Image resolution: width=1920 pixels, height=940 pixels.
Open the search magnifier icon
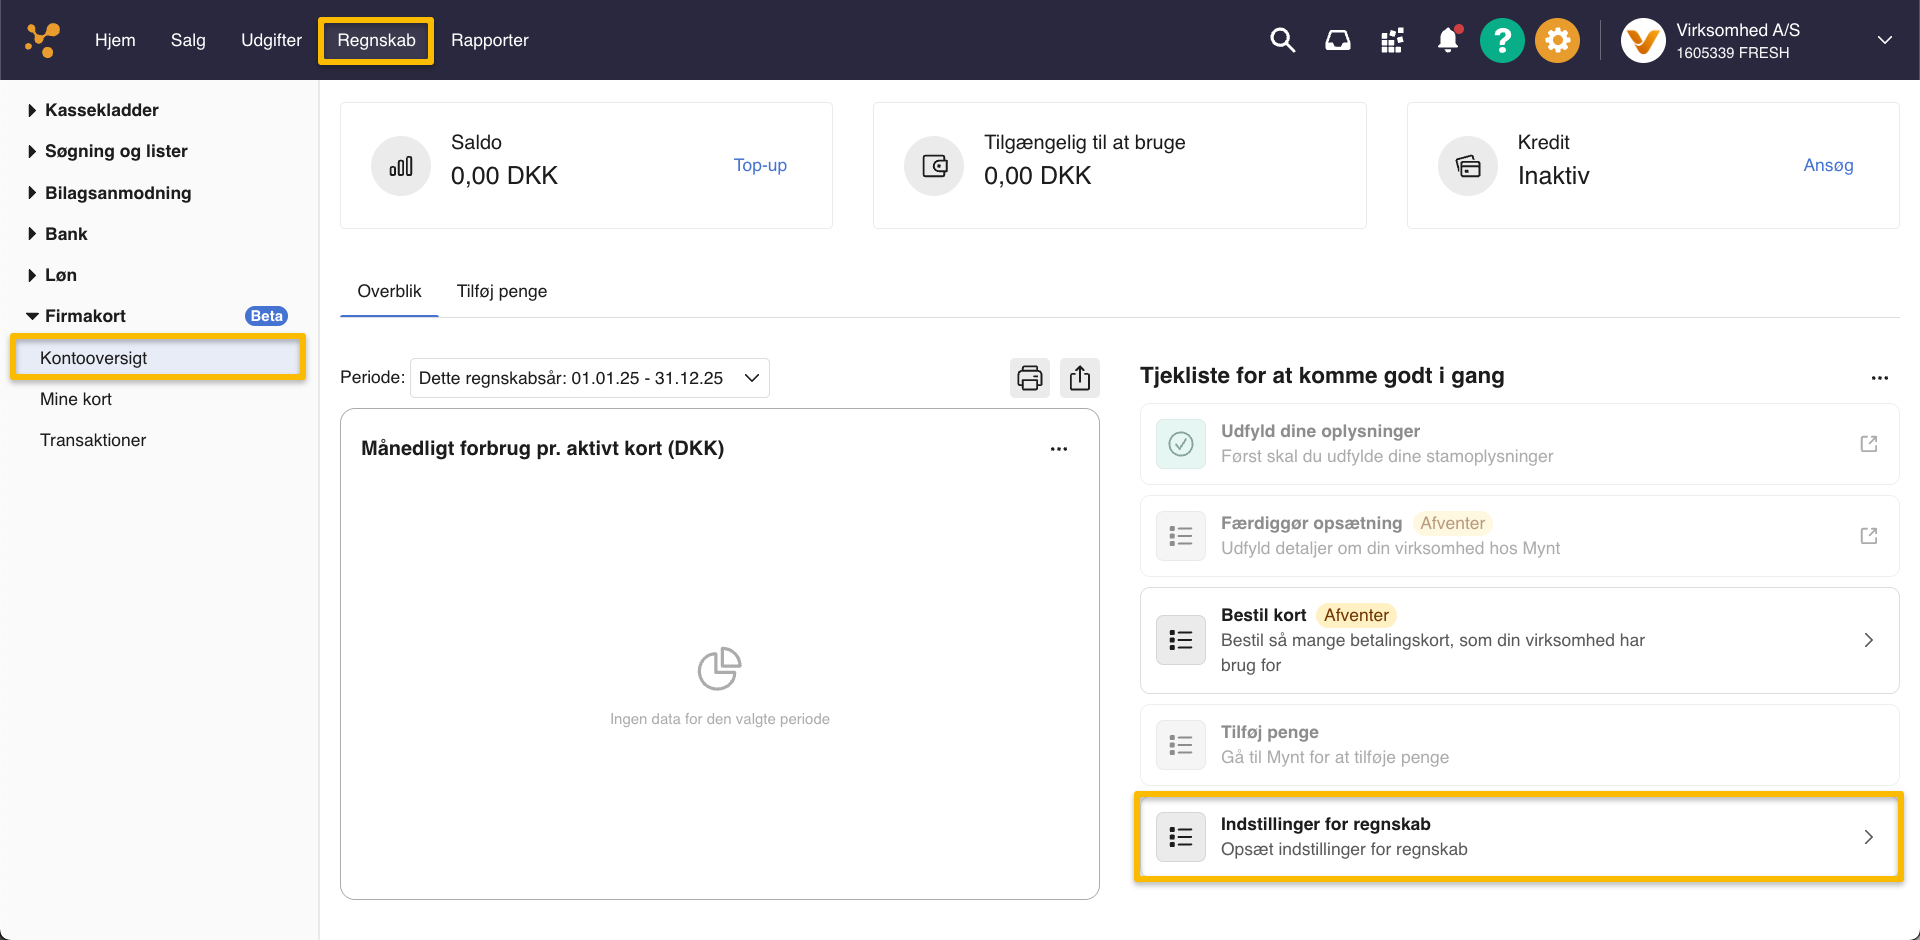(x=1282, y=40)
